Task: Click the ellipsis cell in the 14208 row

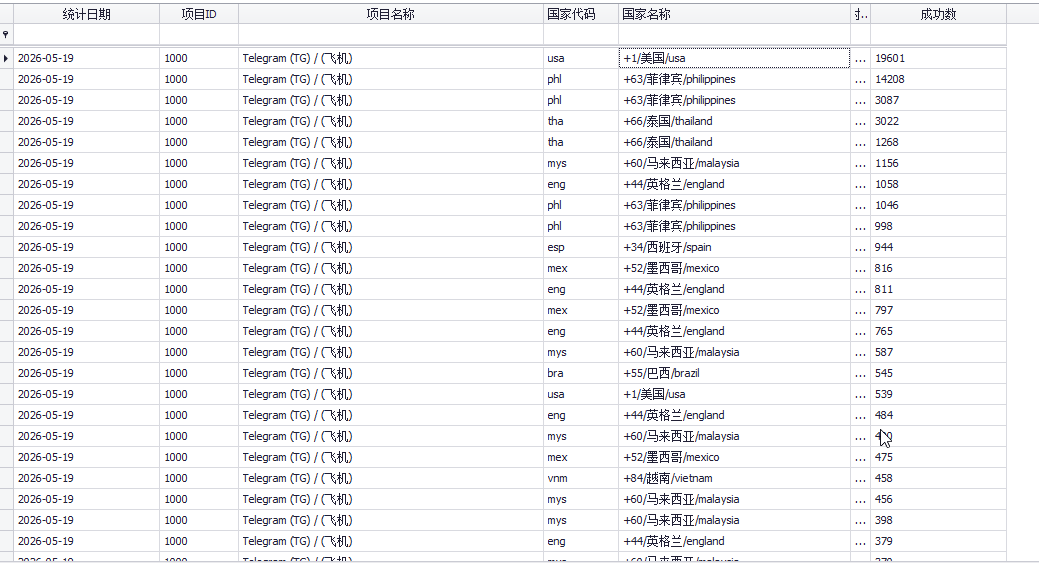Action: (860, 79)
